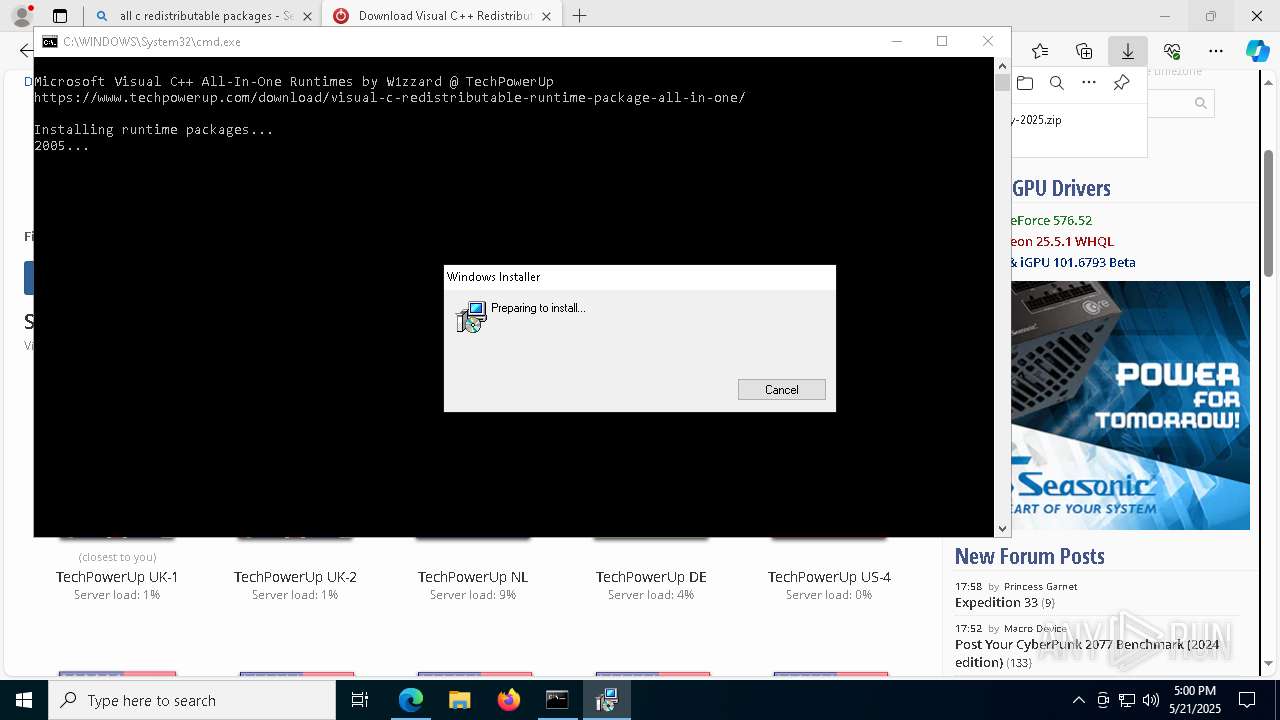Cancel the Windows Installer preparation

[x=781, y=390]
